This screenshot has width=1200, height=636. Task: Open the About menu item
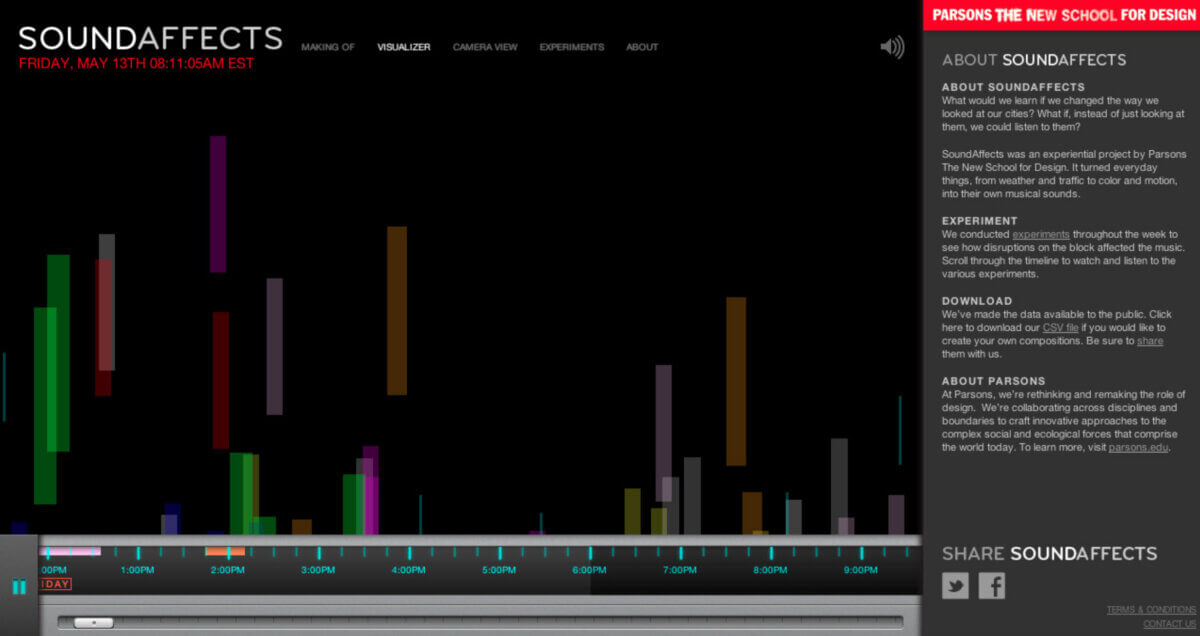click(x=642, y=47)
